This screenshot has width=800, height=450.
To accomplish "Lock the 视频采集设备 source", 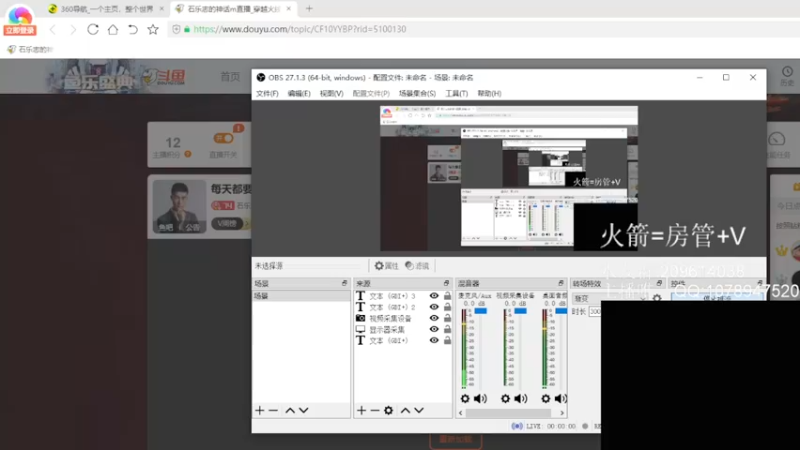I will click(x=447, y=318).
